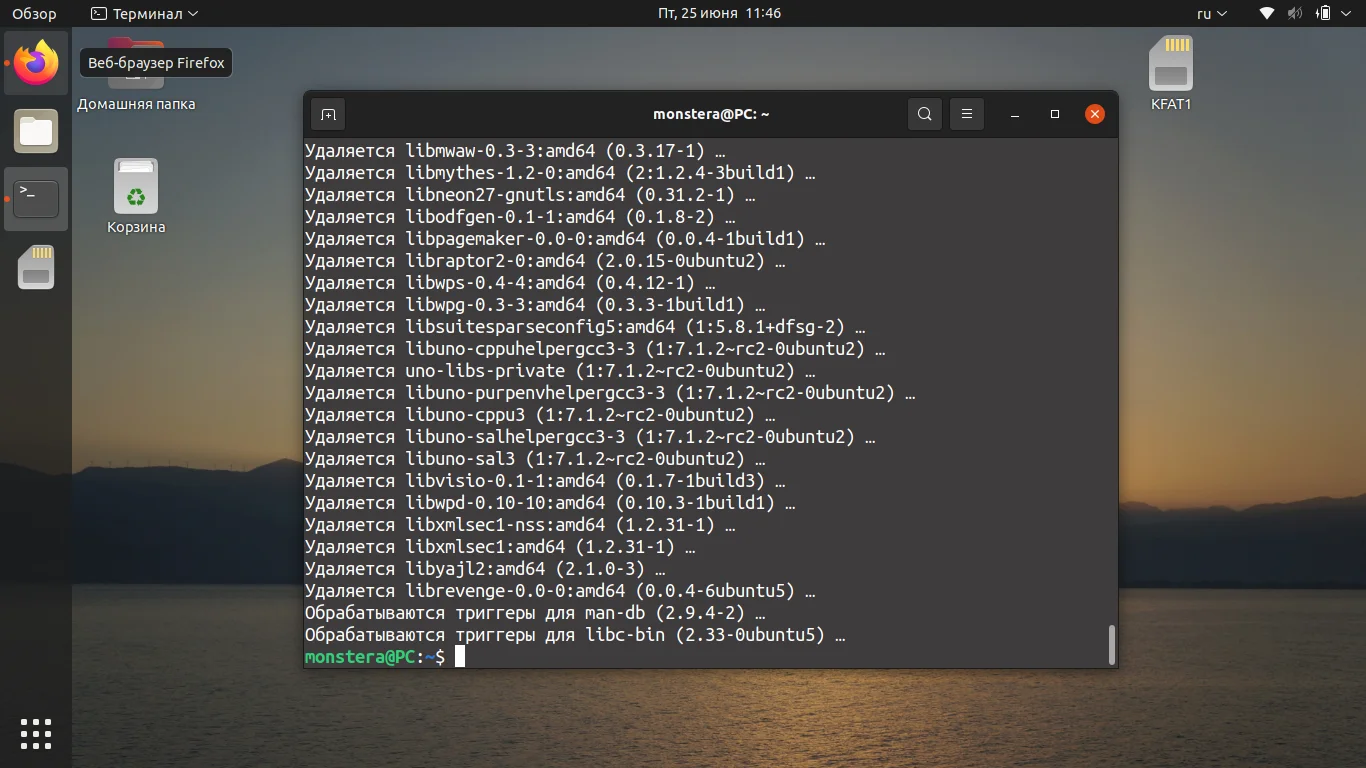Open the terminal hamburger menu
1366x768 pixels.
(x=967, y=114)
